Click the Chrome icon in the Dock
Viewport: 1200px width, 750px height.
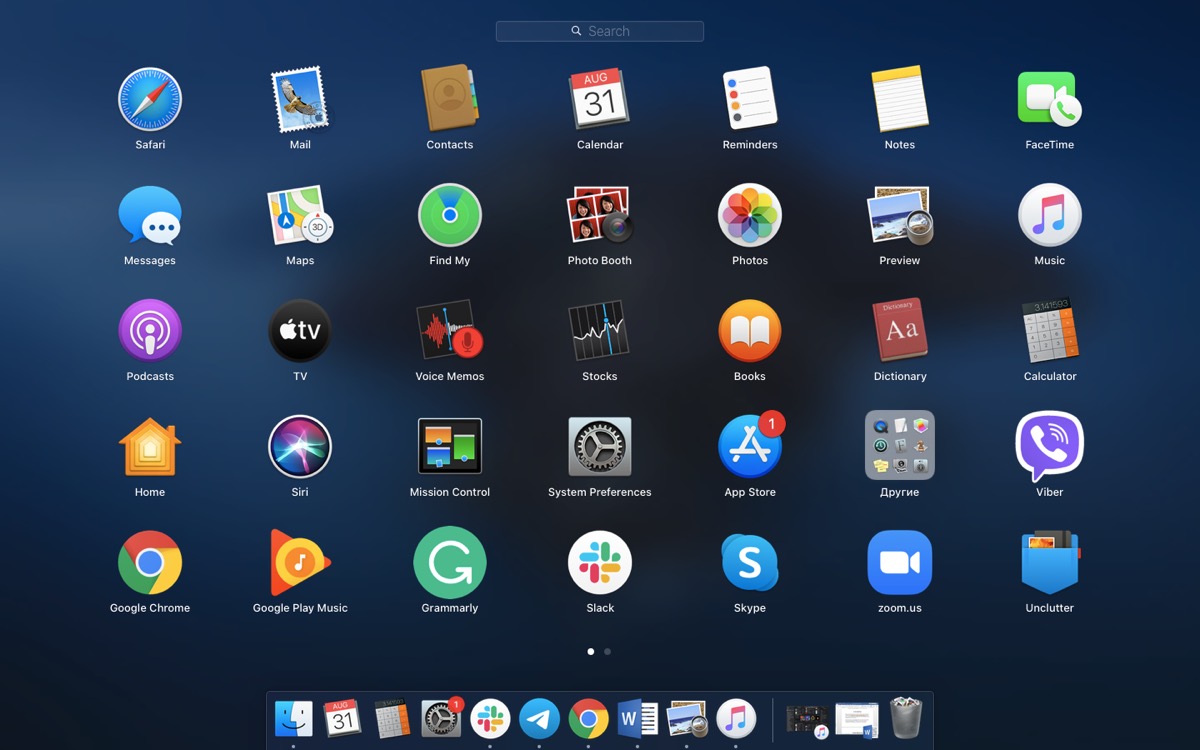pyautogui.click(x=589, y=718)
